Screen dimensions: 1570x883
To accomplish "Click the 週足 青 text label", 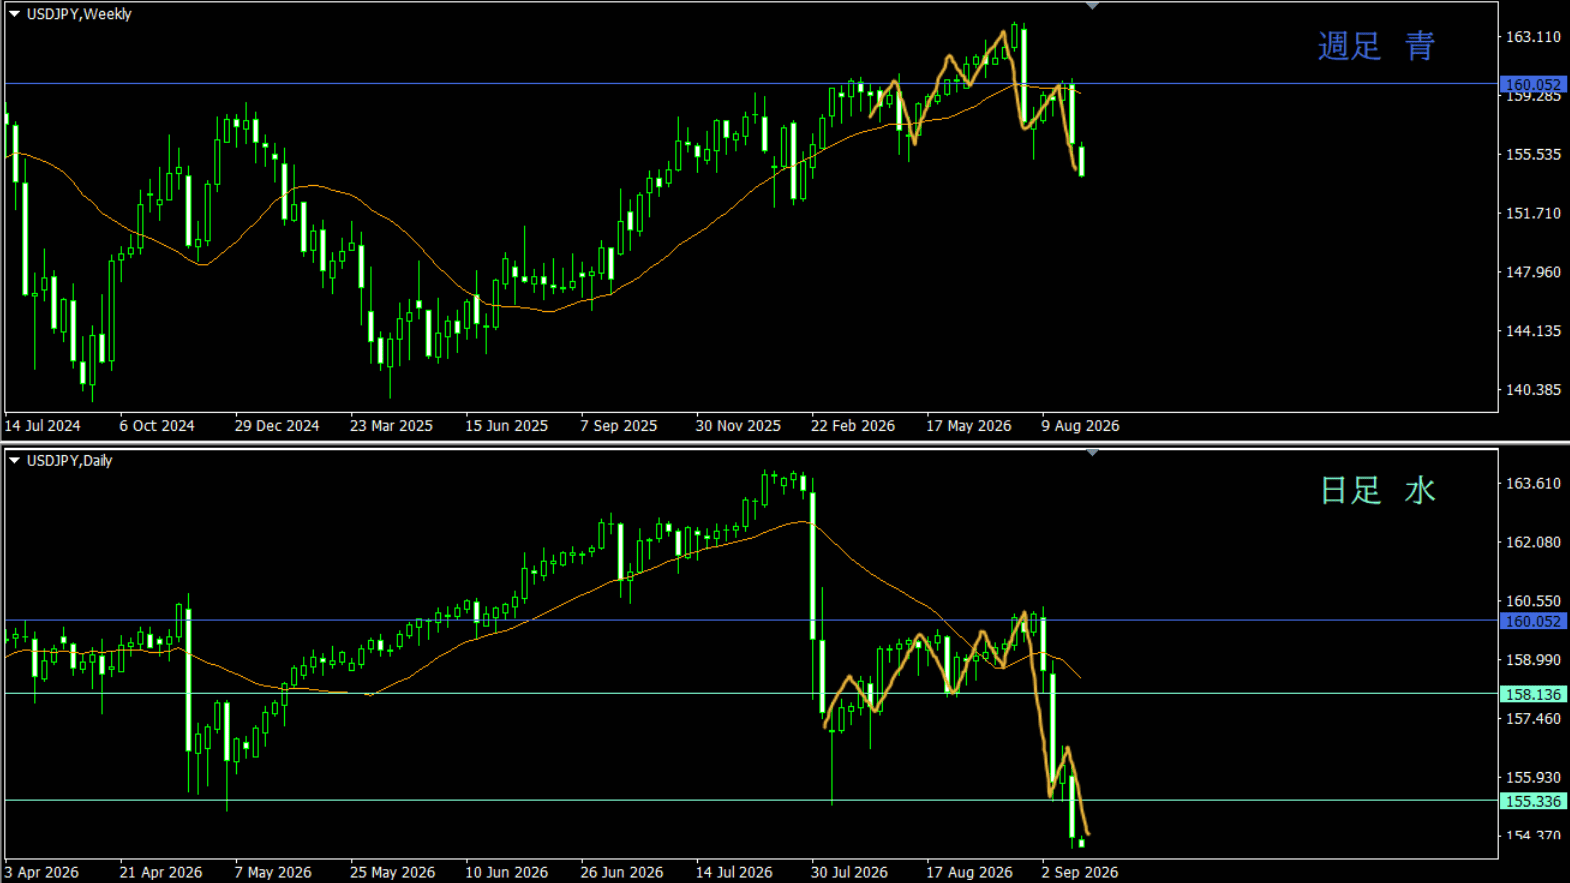I will 1377,46.
